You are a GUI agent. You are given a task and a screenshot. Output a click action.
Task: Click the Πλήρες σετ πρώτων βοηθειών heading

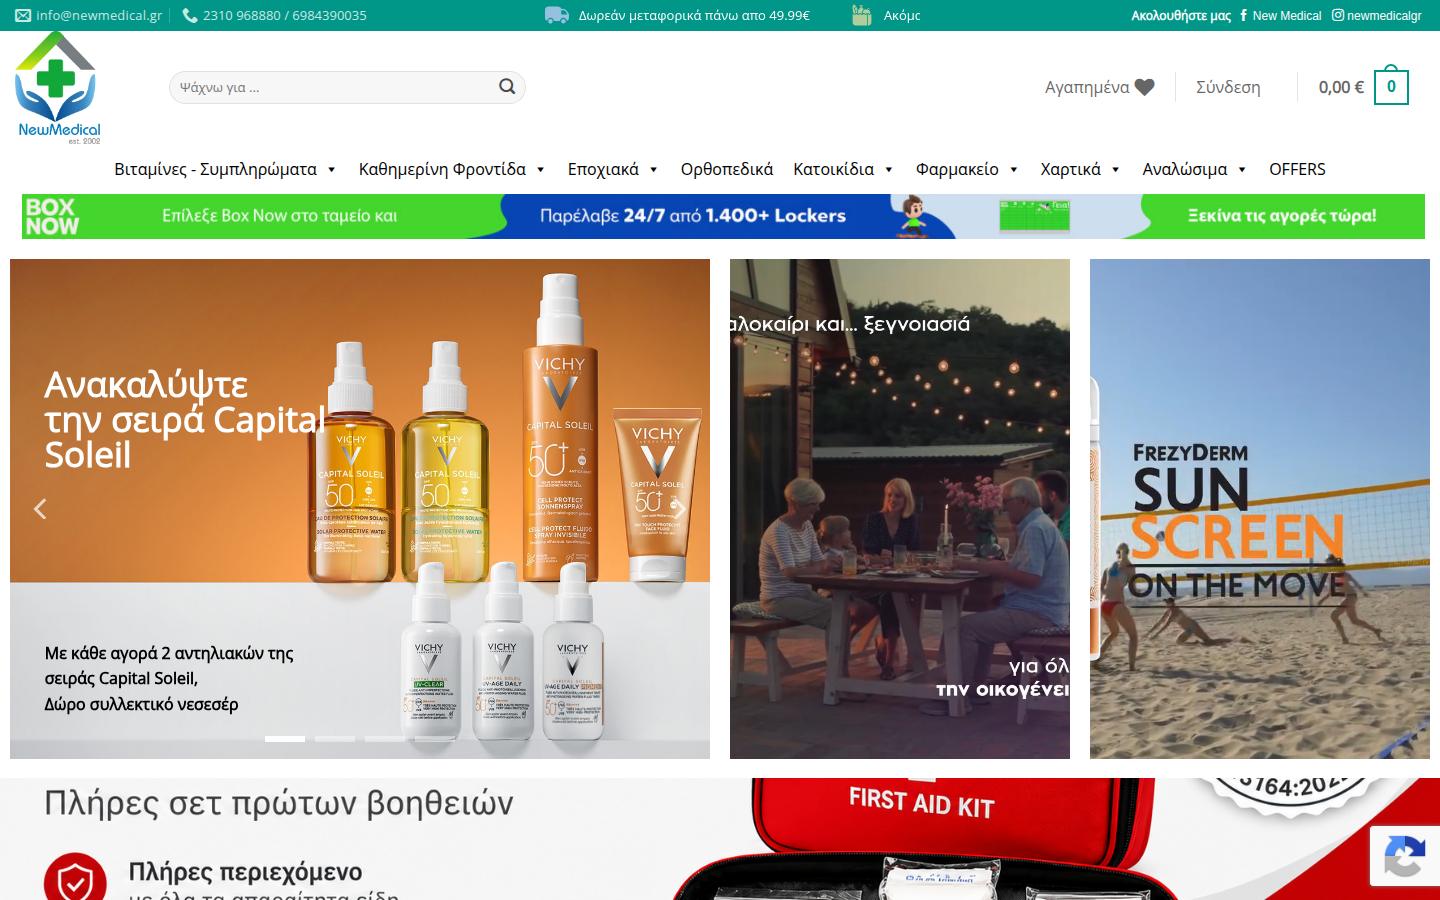279,803
